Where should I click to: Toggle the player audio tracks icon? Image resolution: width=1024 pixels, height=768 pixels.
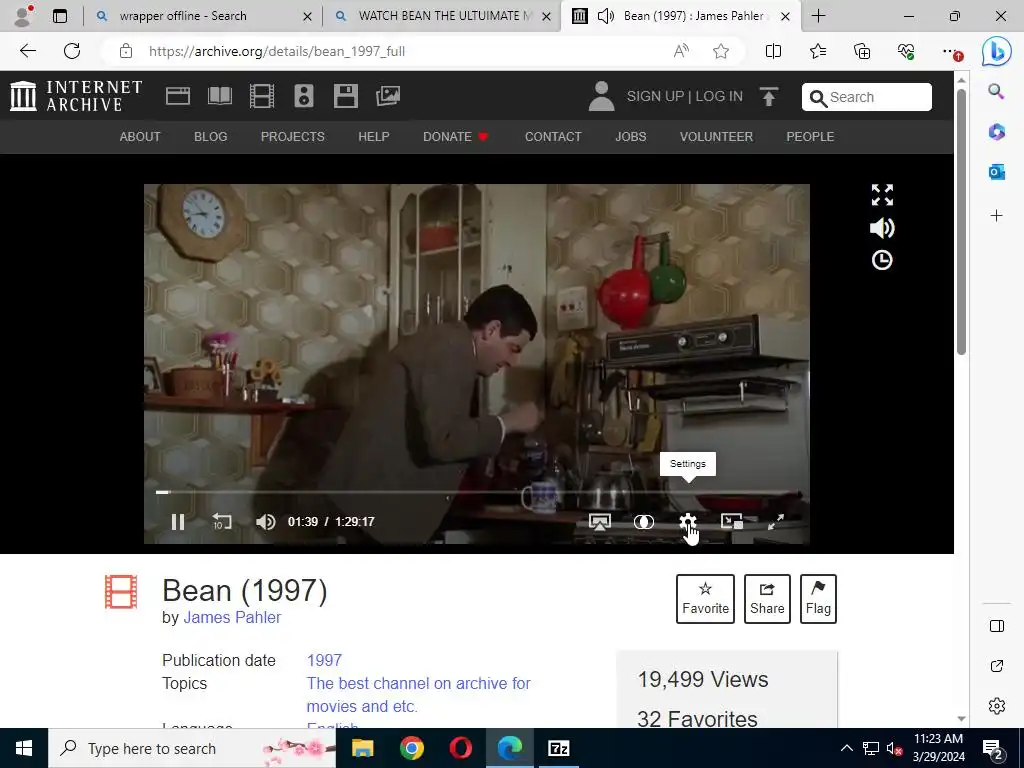pos(644,522)
